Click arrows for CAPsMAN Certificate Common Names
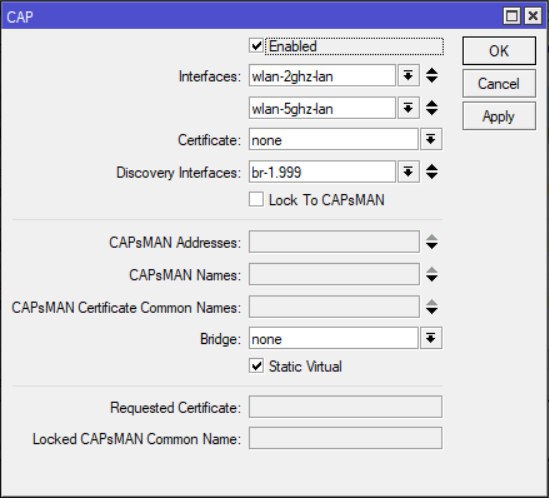549x498 pixels. click(432, 307)
